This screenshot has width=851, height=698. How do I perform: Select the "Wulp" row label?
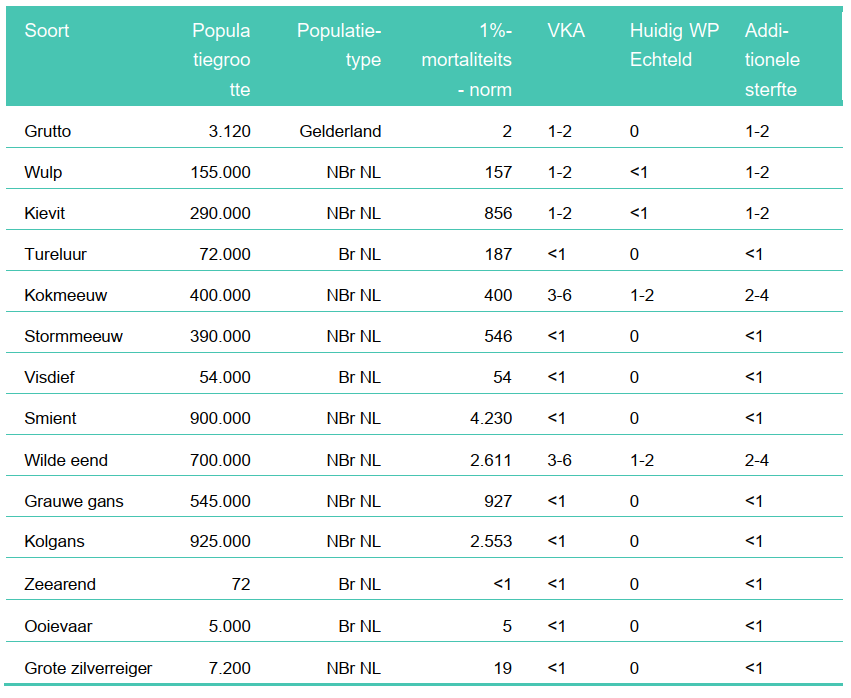[x=43, y=172]
